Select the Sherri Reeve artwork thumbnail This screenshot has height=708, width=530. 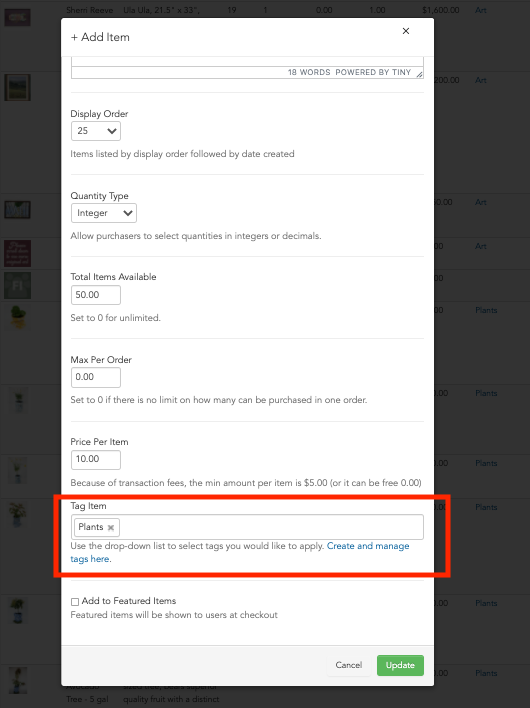pyautogui.click(x=18, y=17)
